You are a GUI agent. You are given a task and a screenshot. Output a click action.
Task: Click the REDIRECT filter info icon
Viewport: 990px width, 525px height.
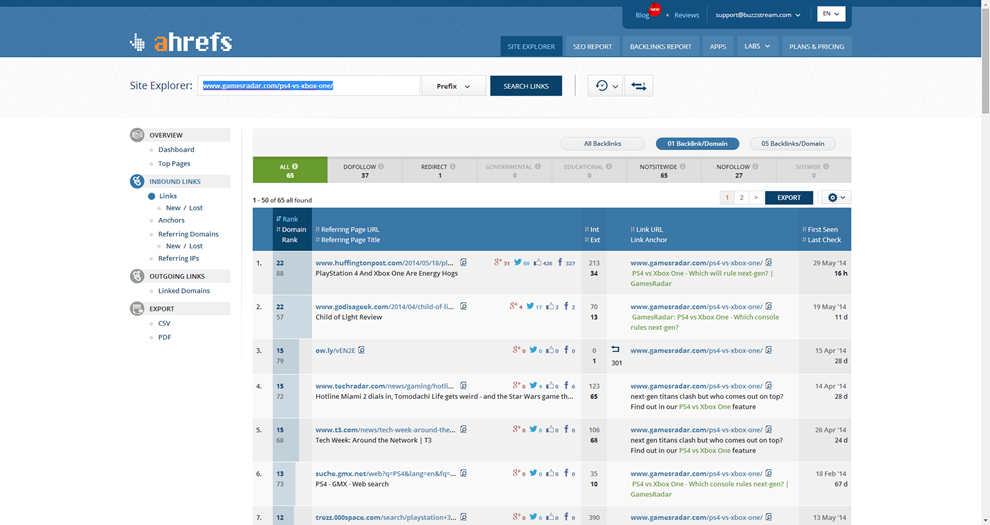pyautogui.click(x=453, y=167)
